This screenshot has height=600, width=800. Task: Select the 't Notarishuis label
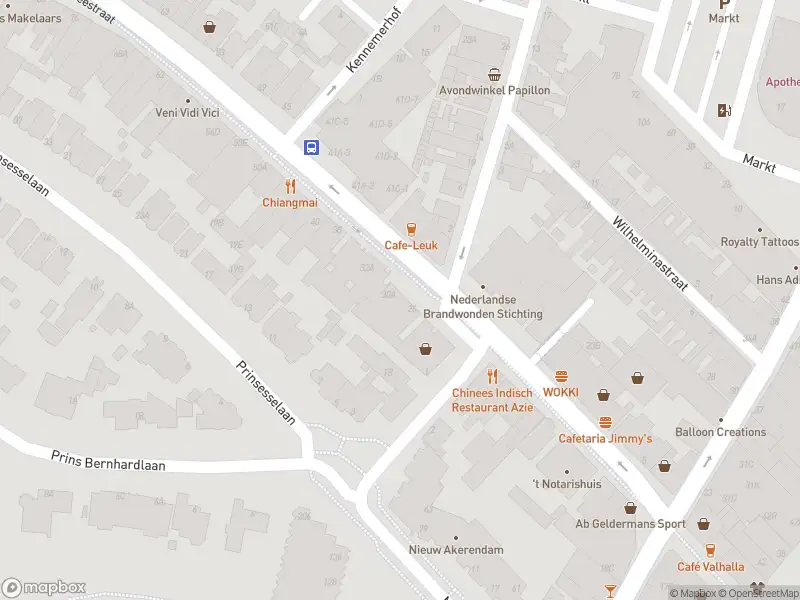click(x=566, y=484)
